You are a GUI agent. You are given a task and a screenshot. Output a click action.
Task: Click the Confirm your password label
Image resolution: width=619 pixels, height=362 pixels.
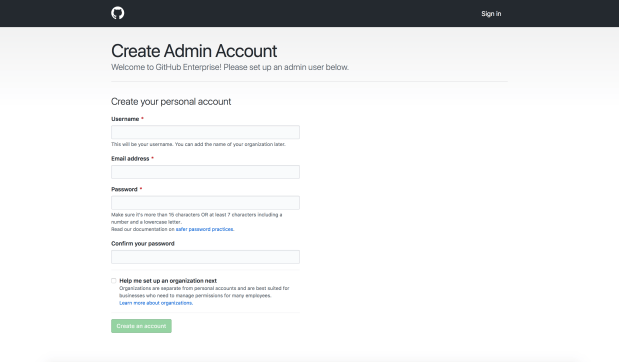coord(143,244)
